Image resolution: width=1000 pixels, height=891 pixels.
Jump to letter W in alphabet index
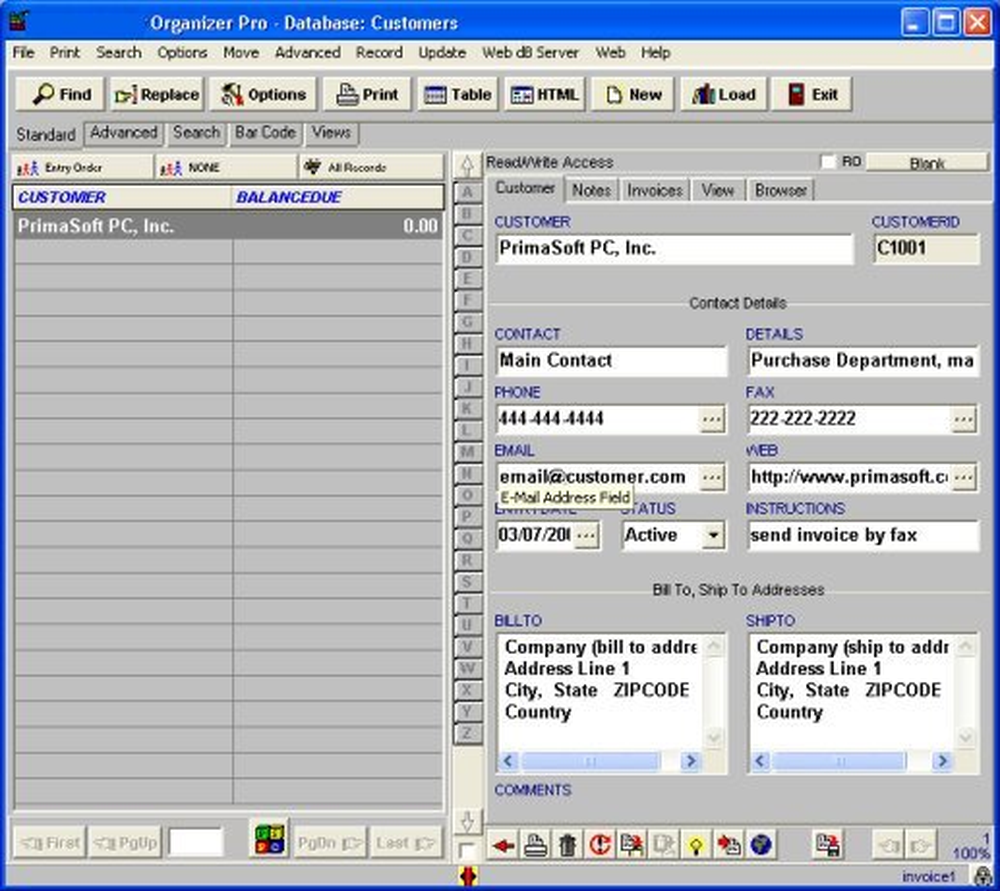[x=467, y=668]
